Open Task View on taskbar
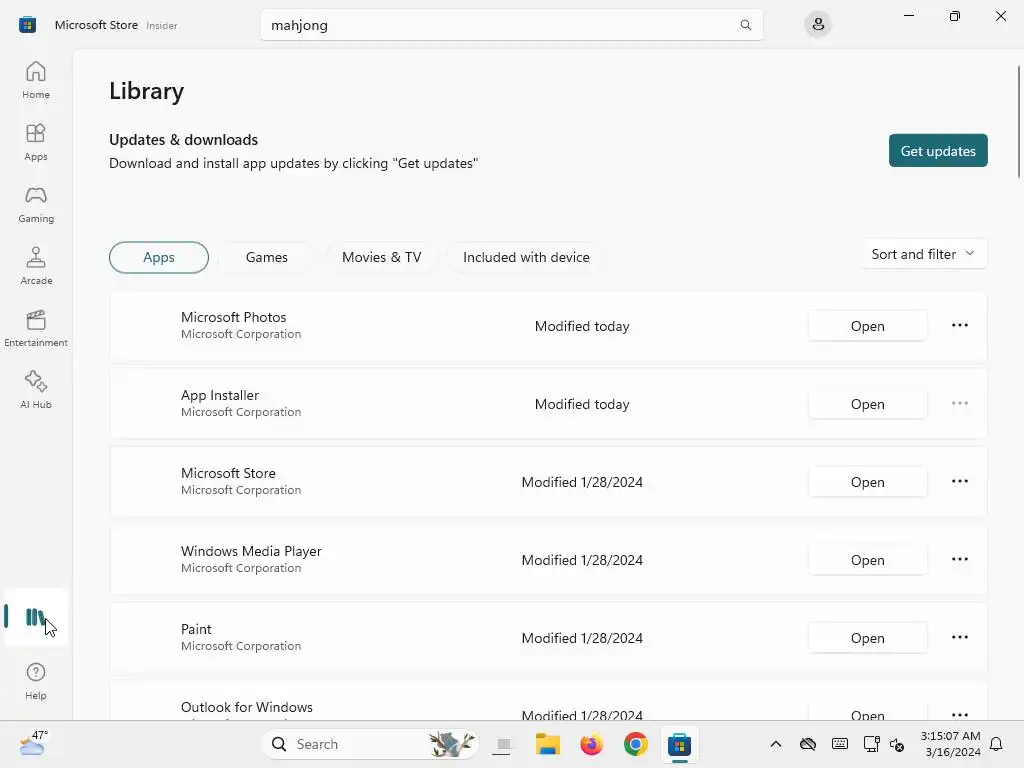The image size is (1024, 768). click(504, 744)
